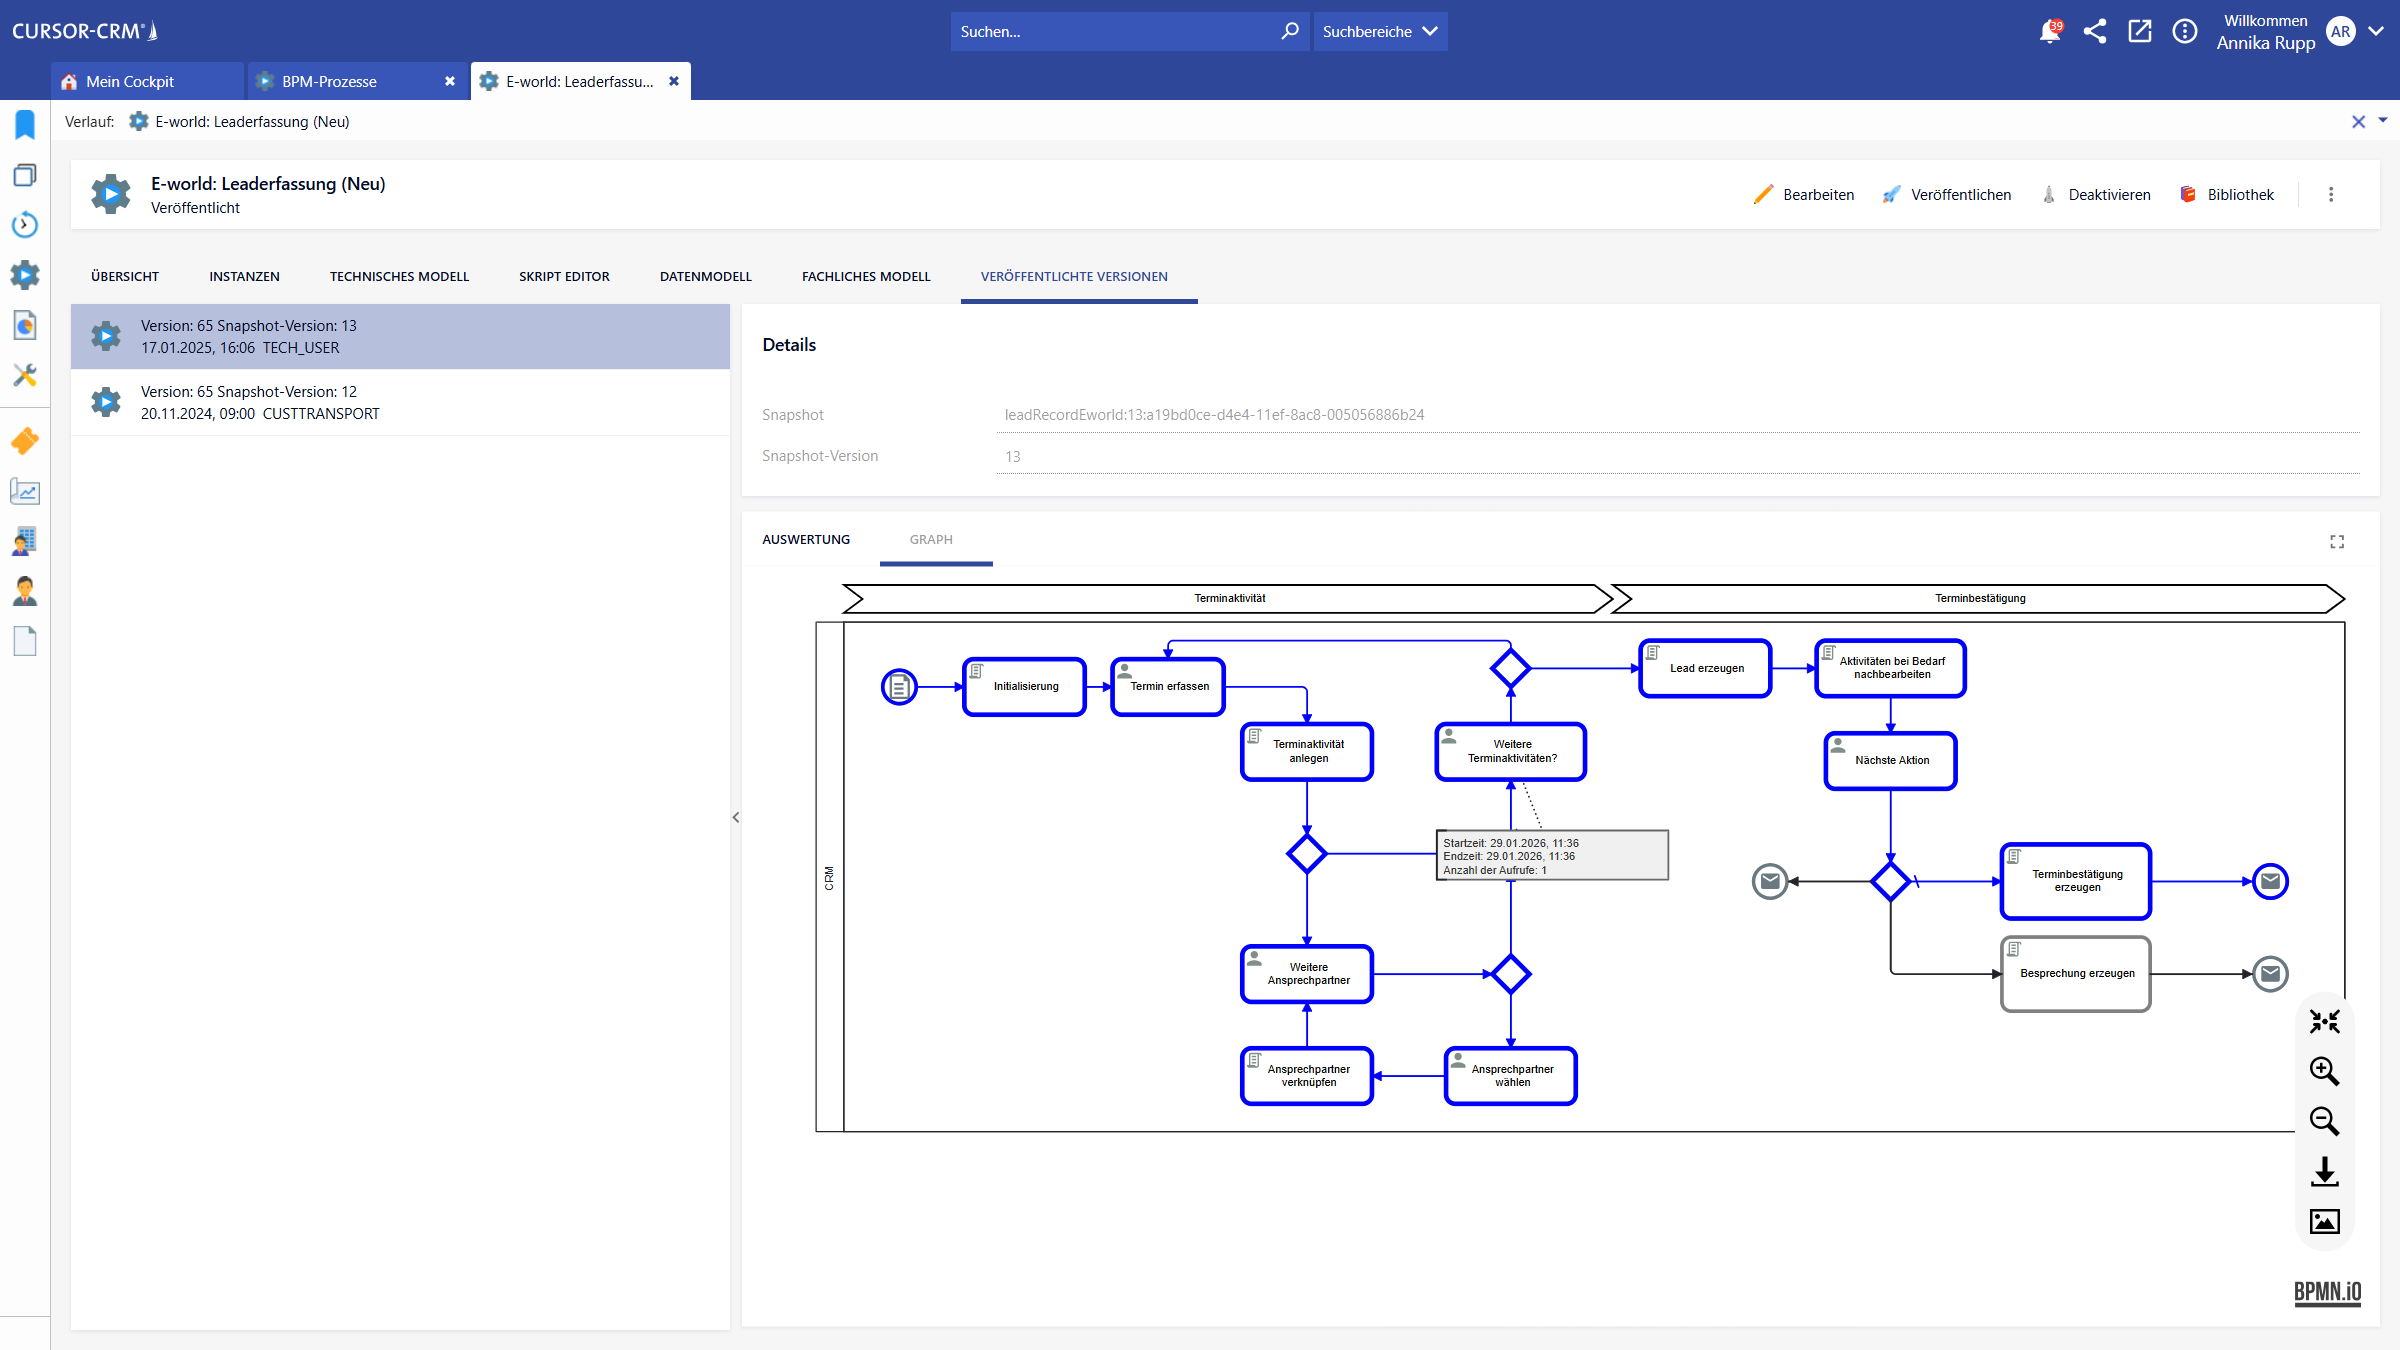Close the BPM-Prozesse tab
The height and width of the screenshot is (1350, 2400).
pos(450,82)
